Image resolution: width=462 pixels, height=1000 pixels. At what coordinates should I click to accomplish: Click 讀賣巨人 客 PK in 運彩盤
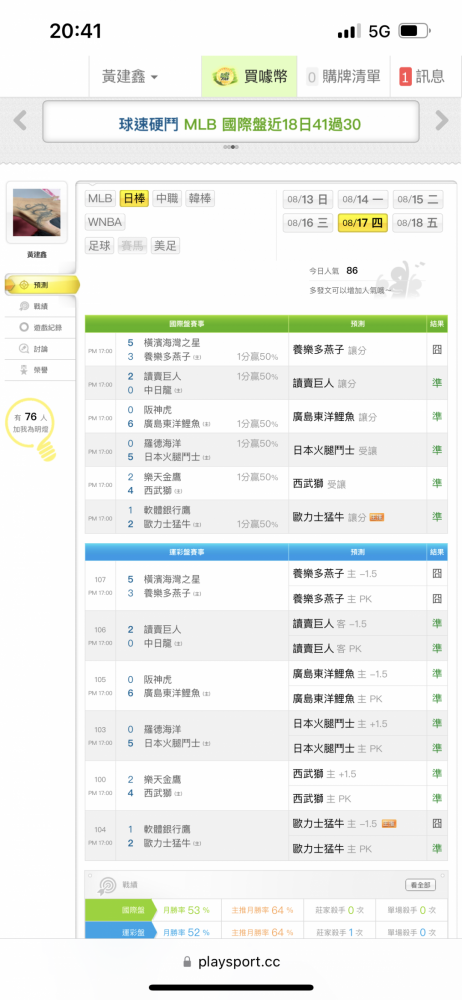click(327, 649)
